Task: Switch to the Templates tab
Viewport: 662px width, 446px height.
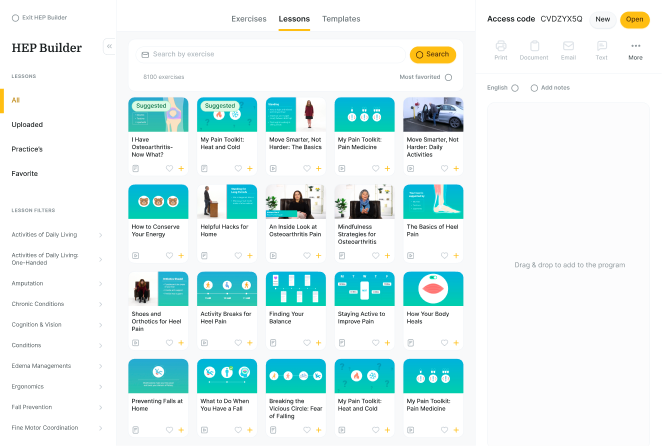Action: coord(341,19)
